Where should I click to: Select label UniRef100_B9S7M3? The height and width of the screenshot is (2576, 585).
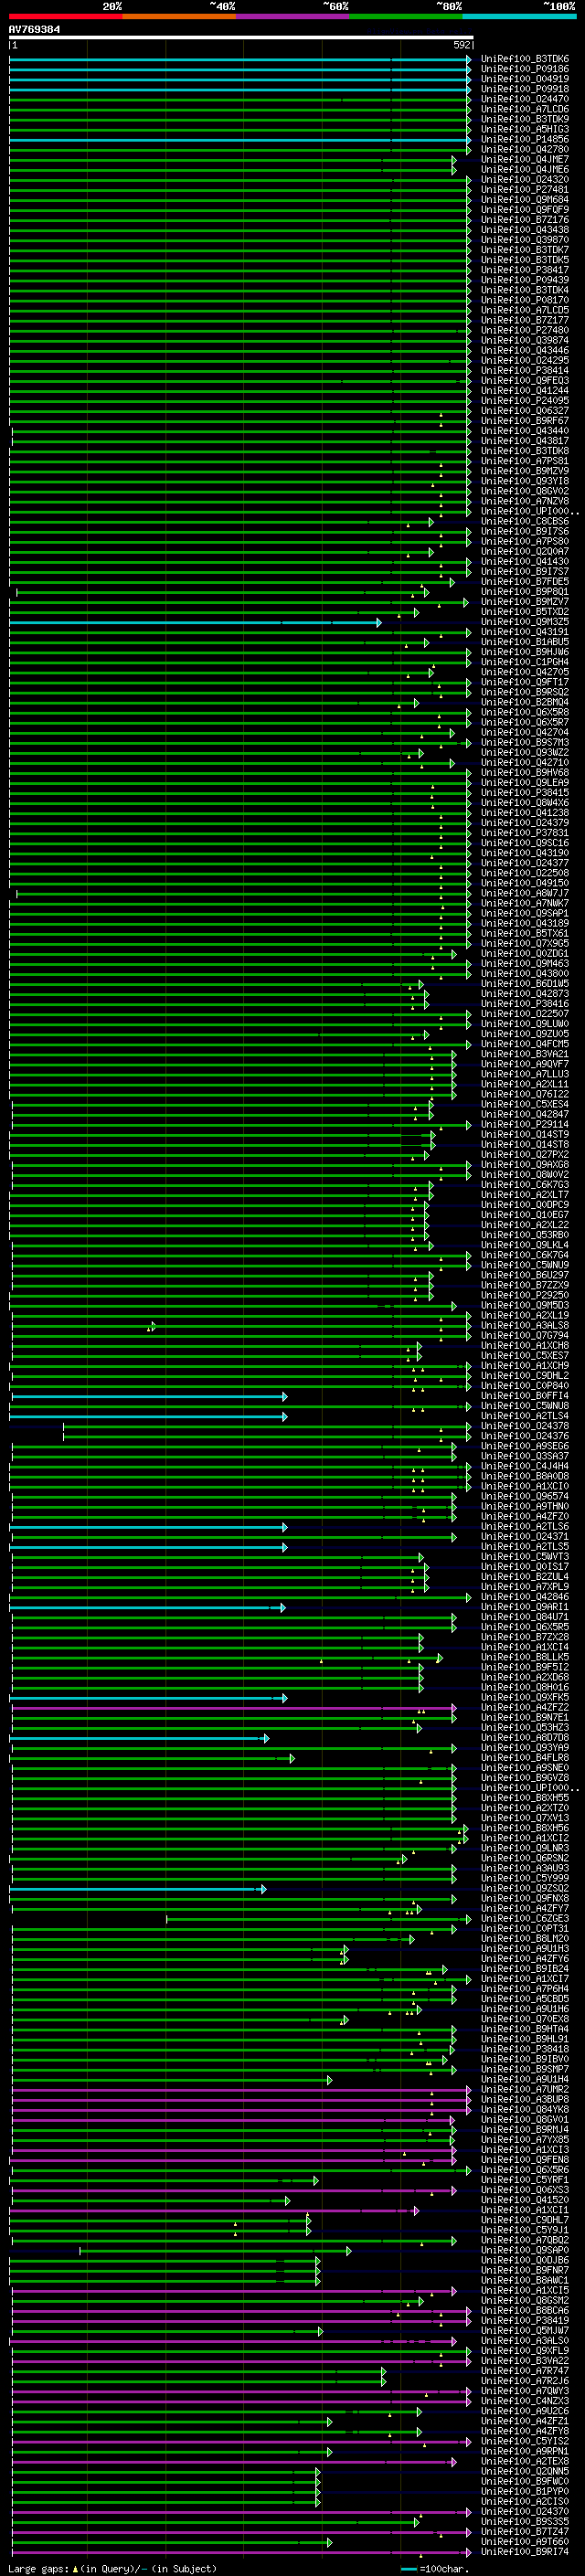(525, 742)
